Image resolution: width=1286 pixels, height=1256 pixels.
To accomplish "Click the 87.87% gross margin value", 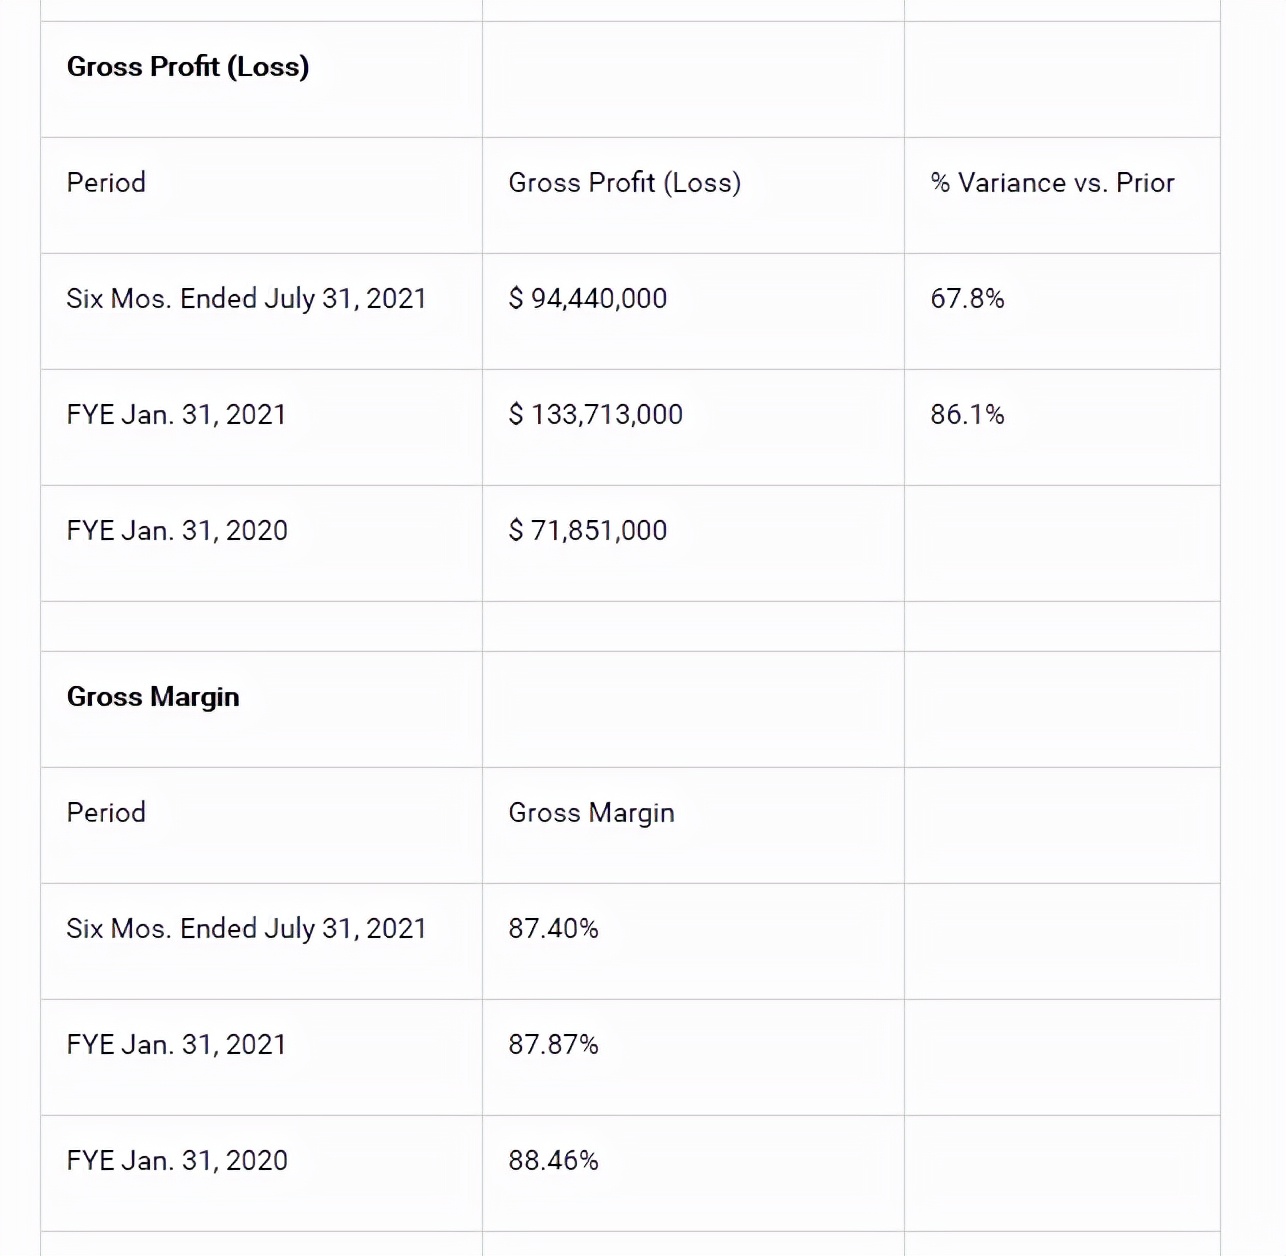I will (553, 1045).
